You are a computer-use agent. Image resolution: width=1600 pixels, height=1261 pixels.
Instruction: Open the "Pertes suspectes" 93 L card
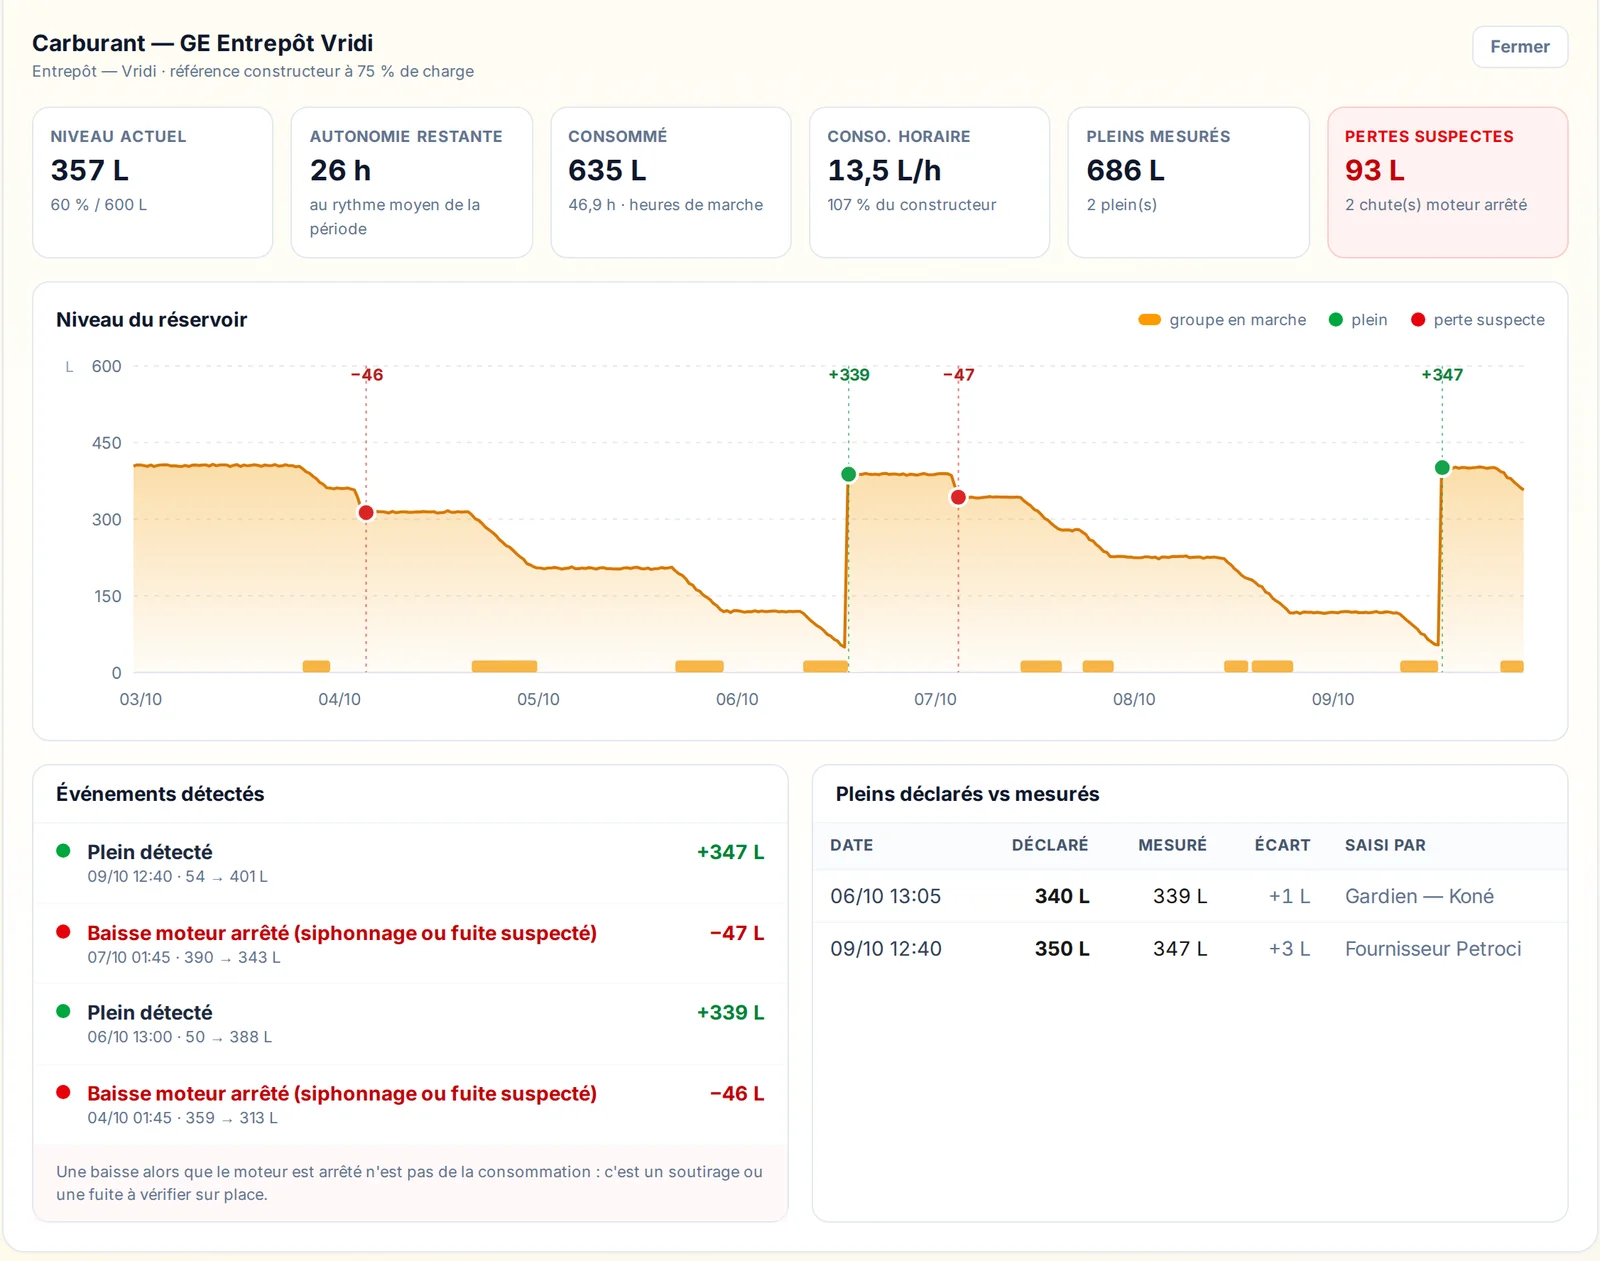coord(1447,182)
